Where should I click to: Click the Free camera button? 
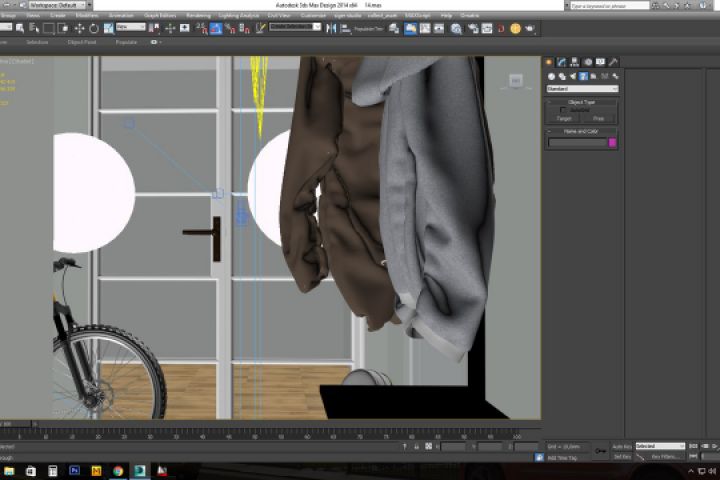[x=599, y=118]
